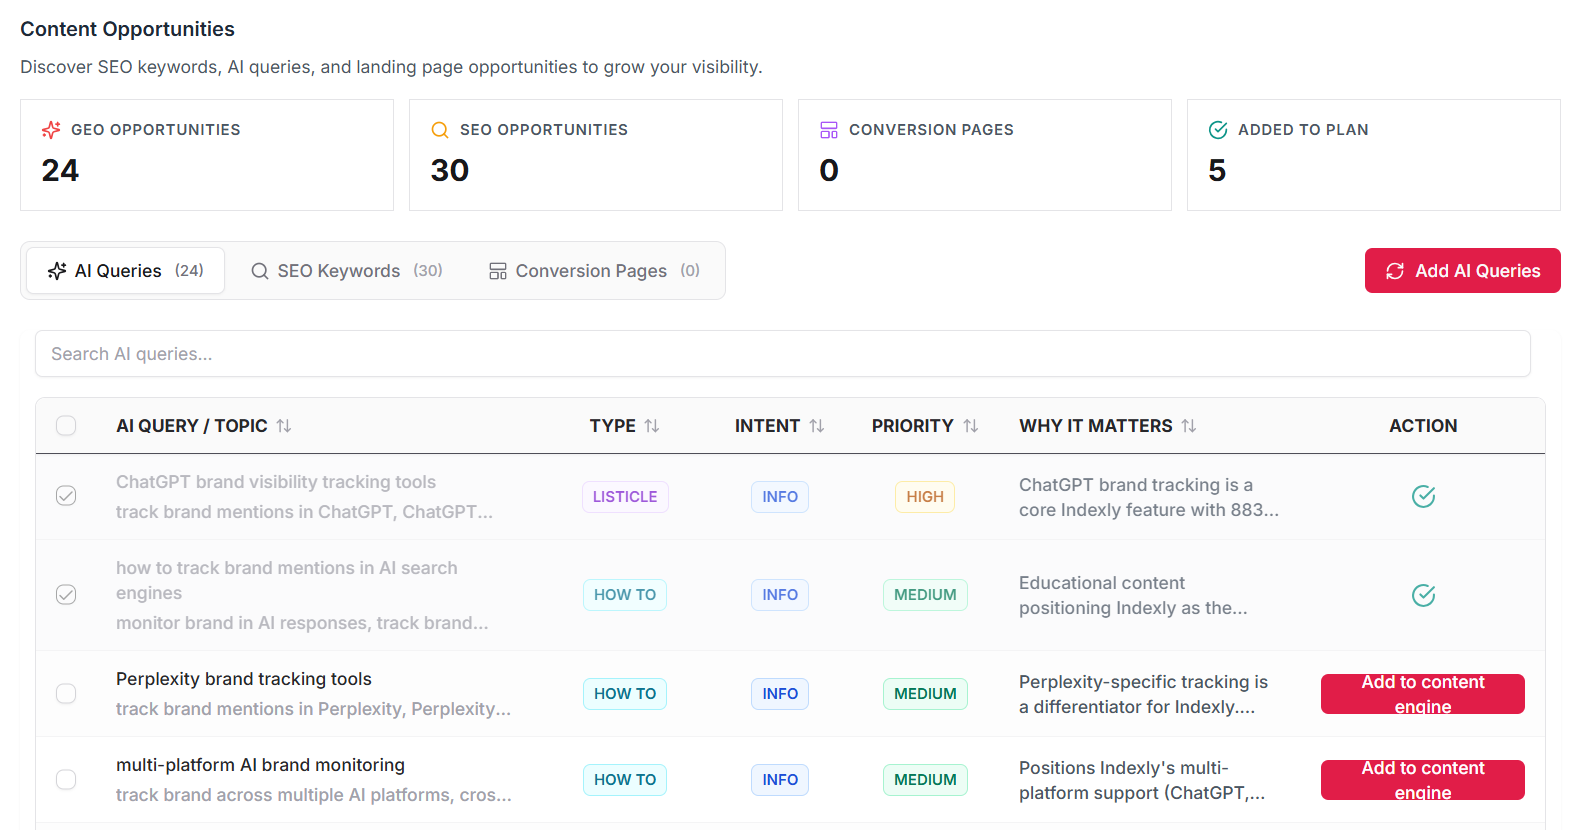Open the Added to Plan 5 card
The image size is (1570, 830).
click(1374, 155)
